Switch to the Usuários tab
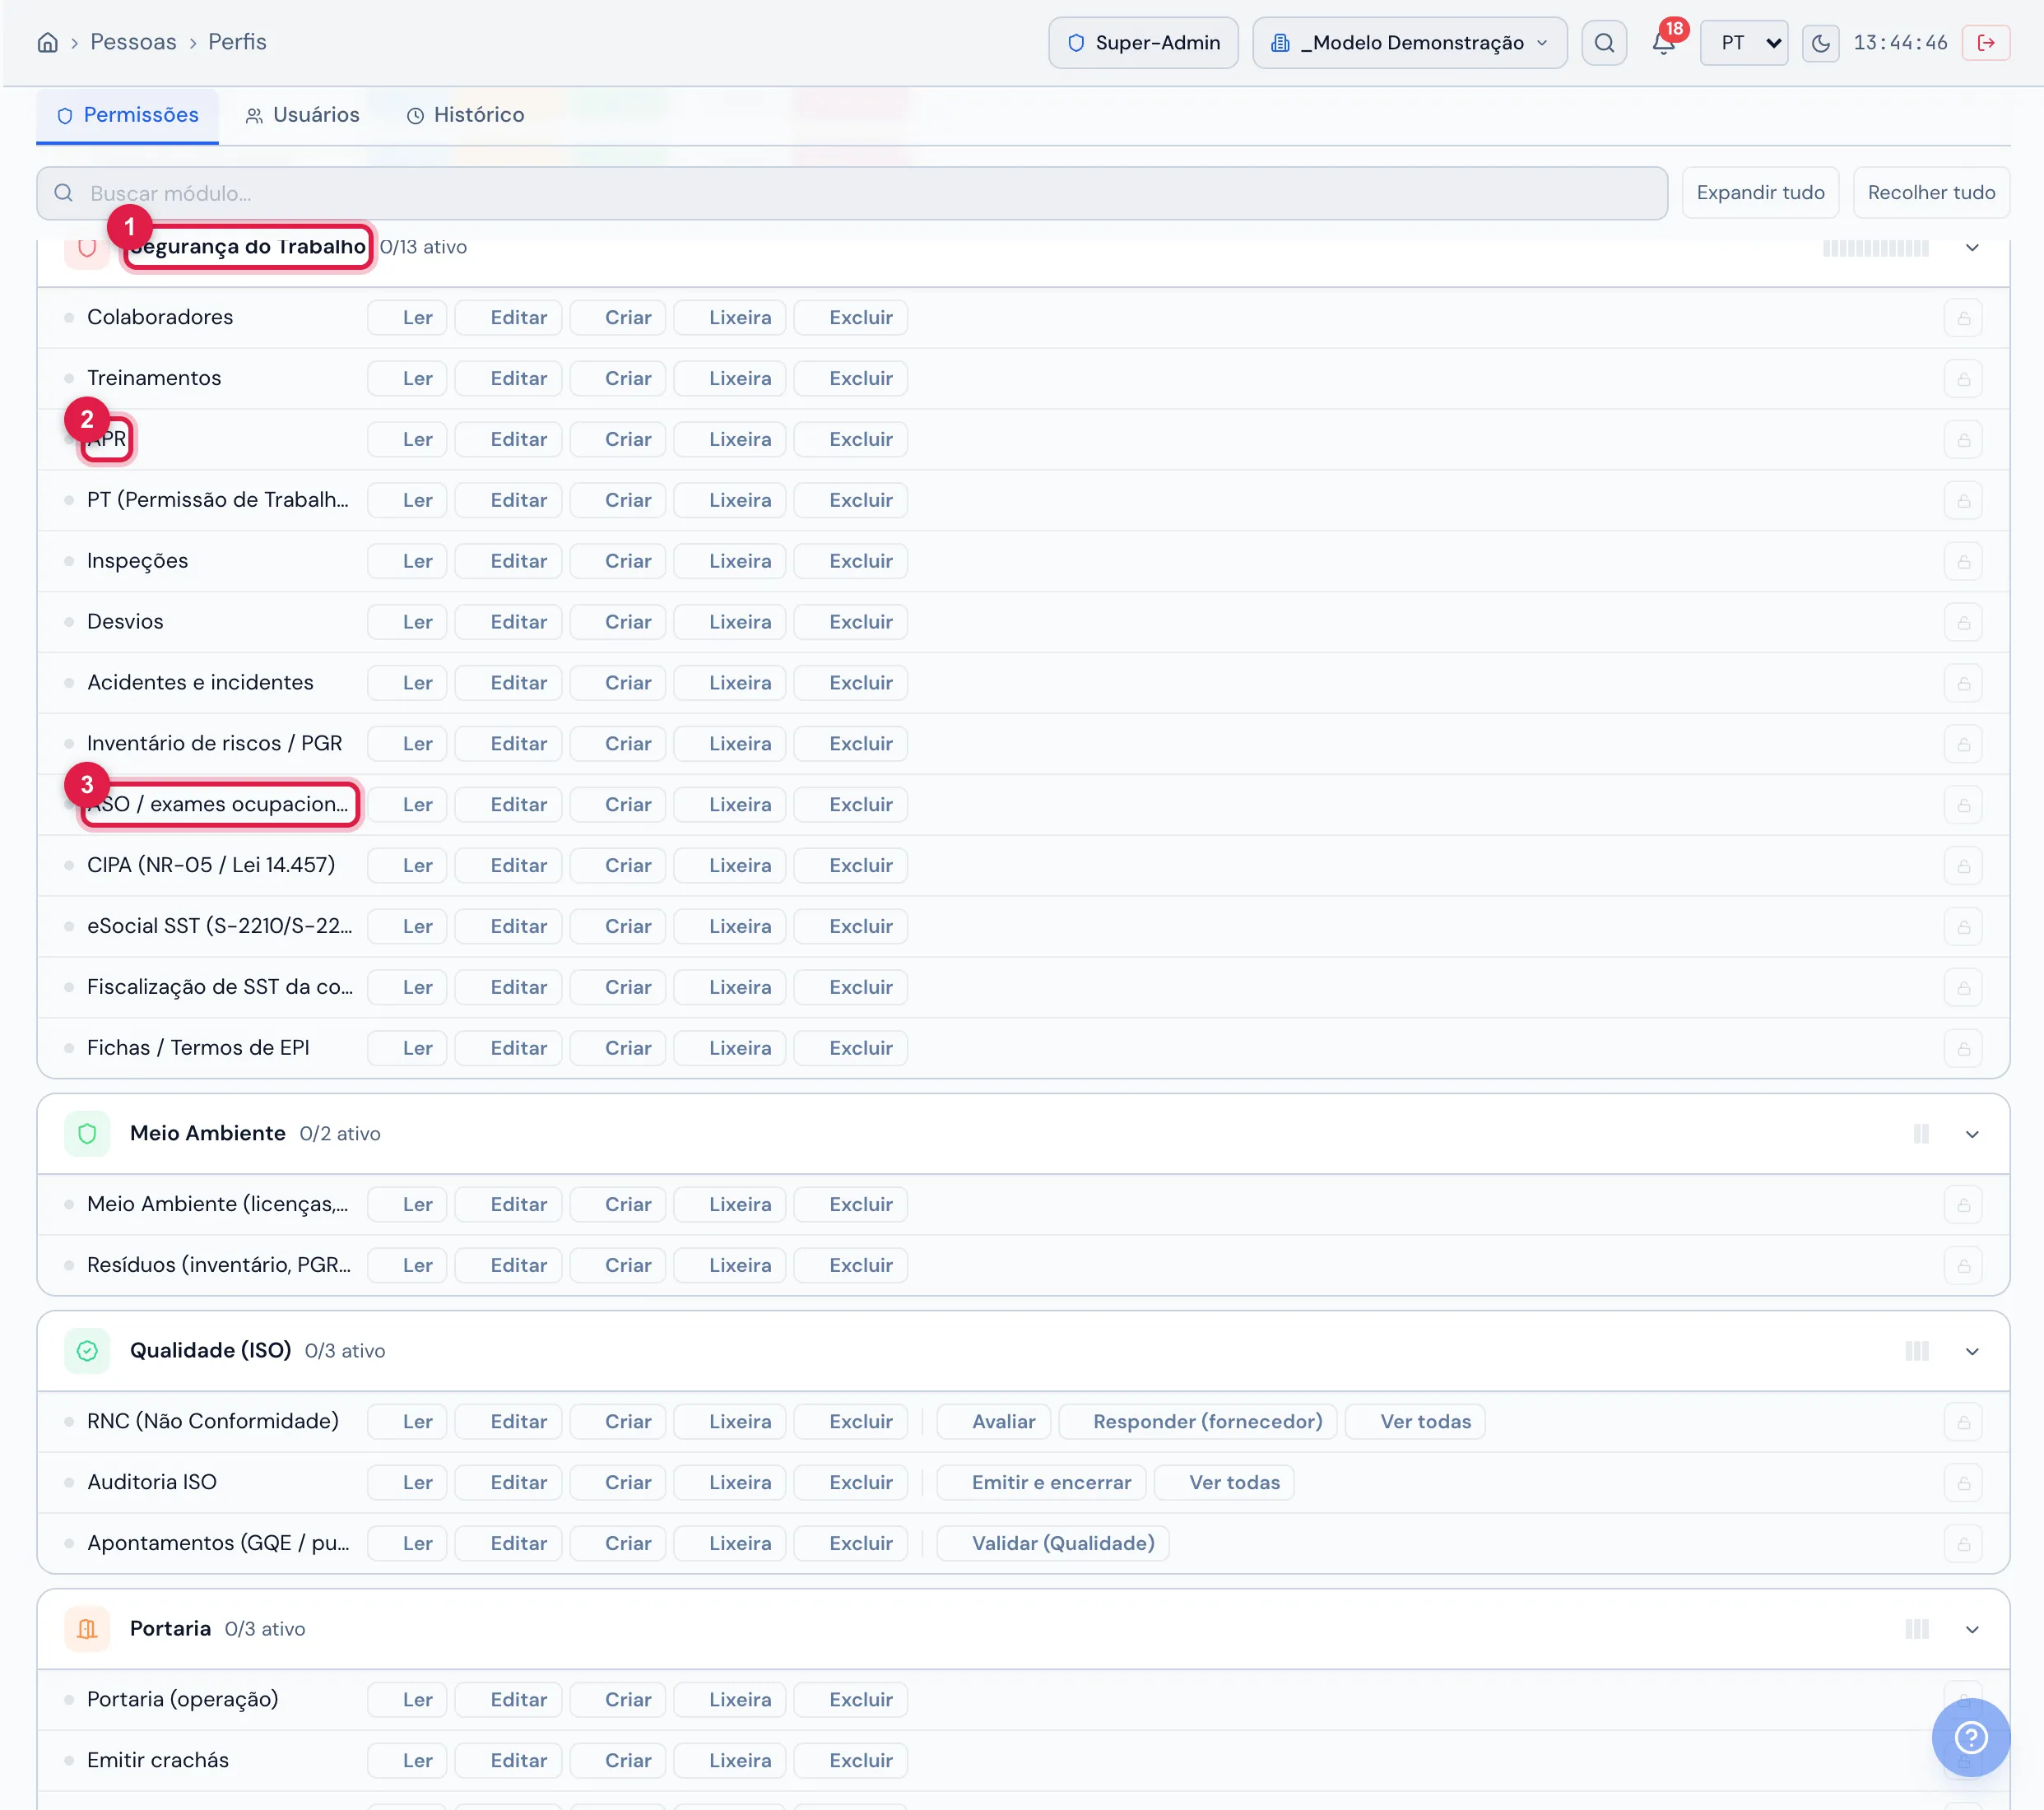The height and width of the screenshot is (1810, 2044). [302, 115]
